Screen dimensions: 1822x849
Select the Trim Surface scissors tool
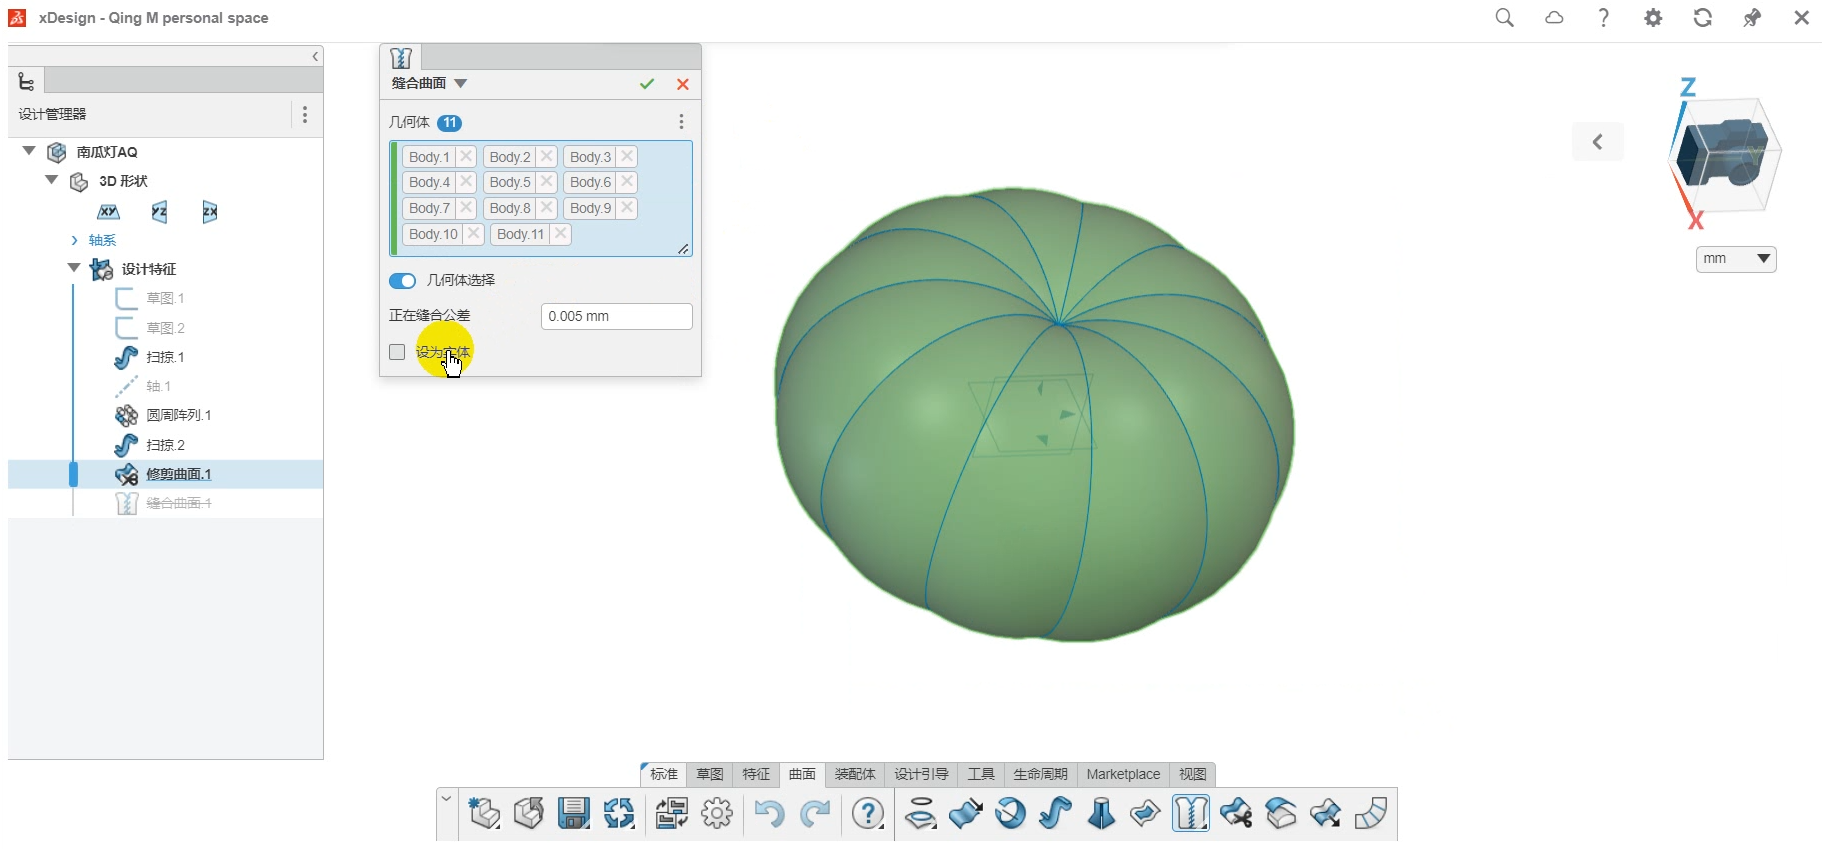[1235, 813]
